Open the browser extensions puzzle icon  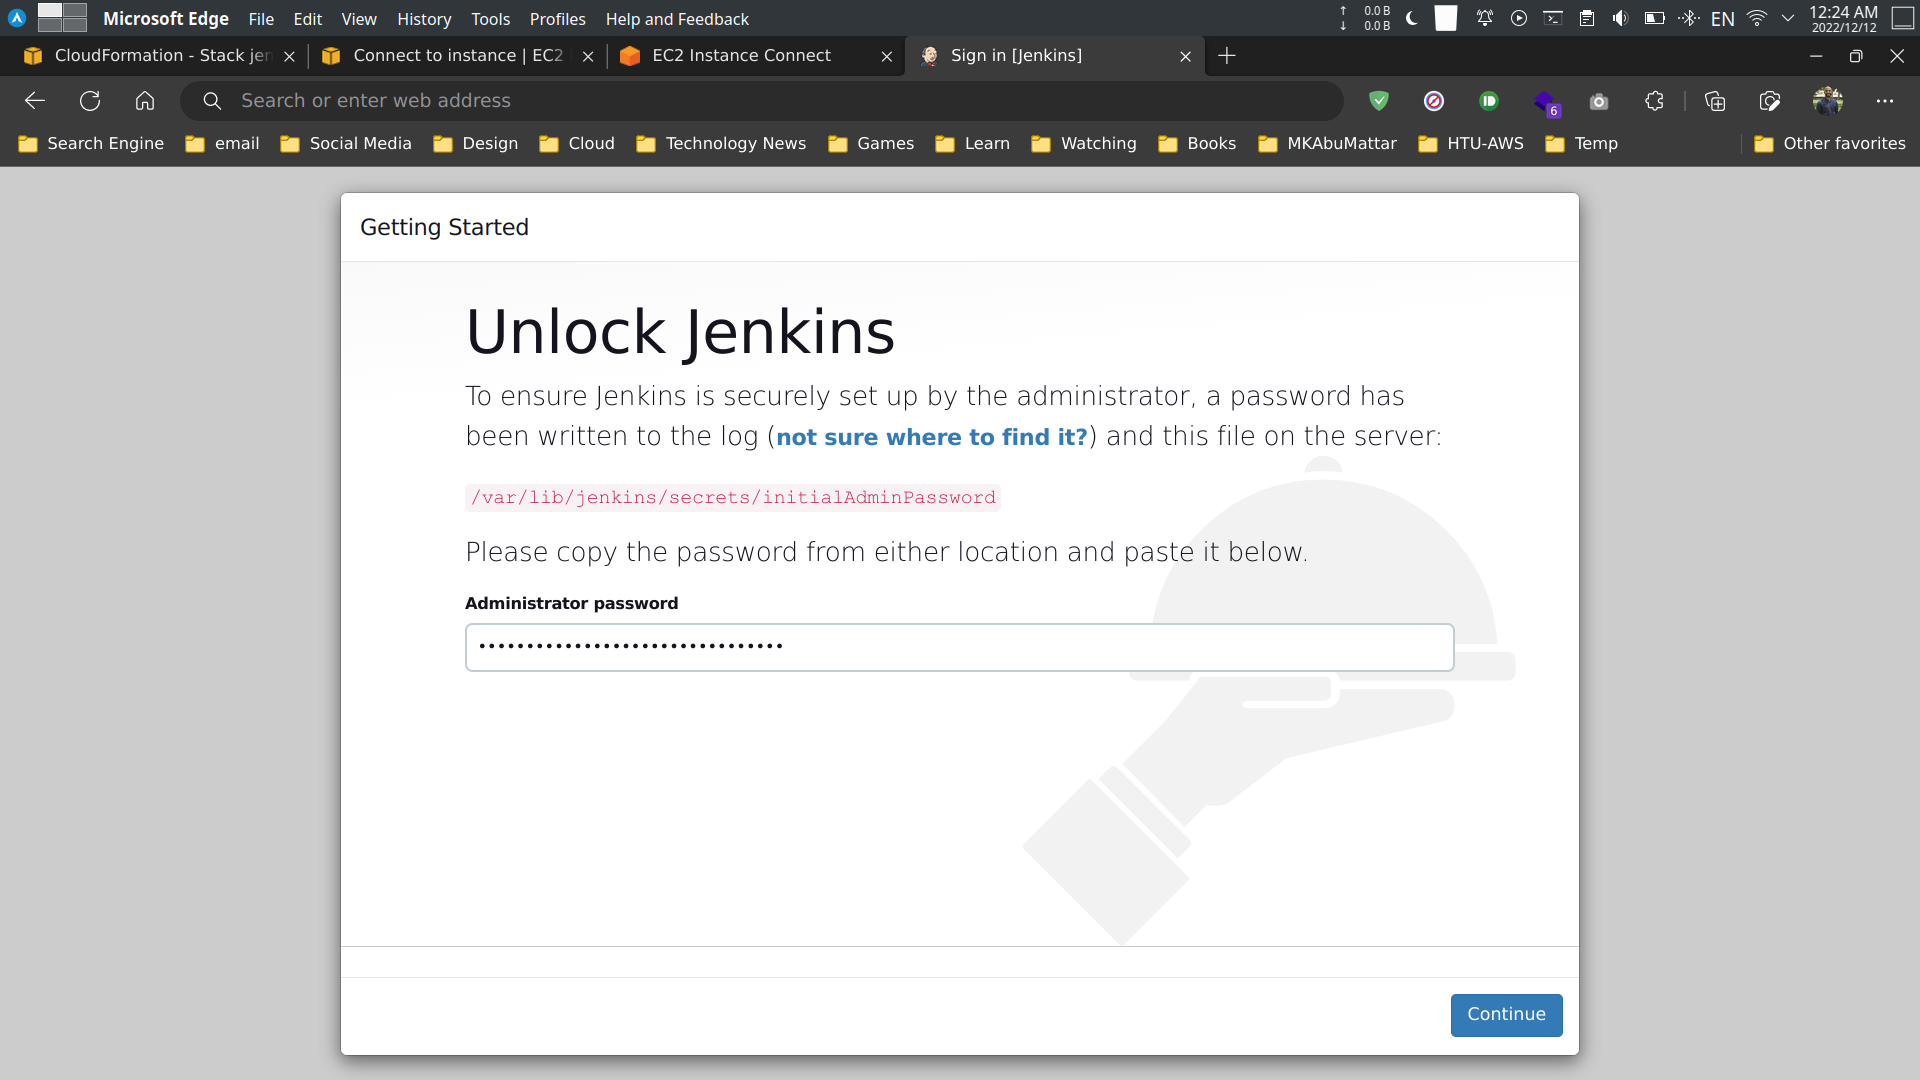coord(1654,101)
